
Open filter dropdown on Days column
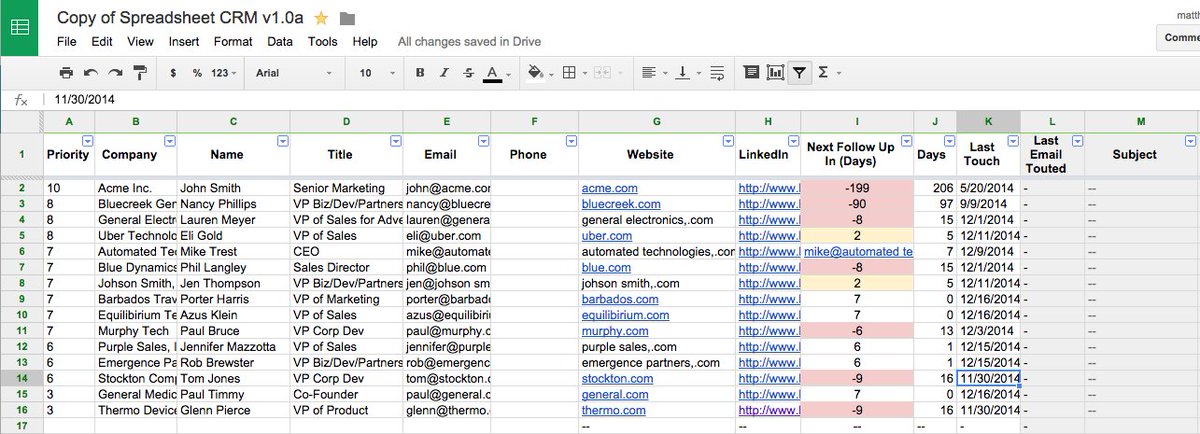click(x=949, y=141)
